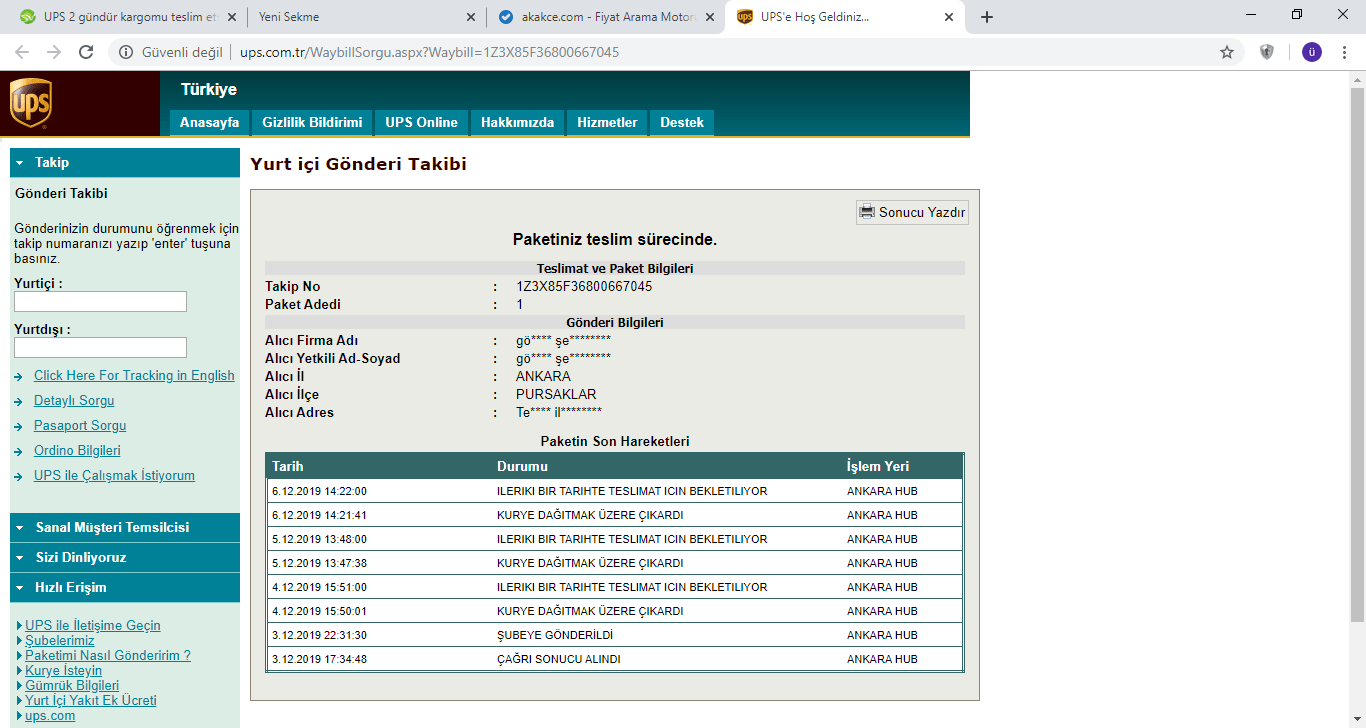The height and width of the screenshot is (728, 1366).
Task: Open the shield extension icon
Action: click(1267, 52)
